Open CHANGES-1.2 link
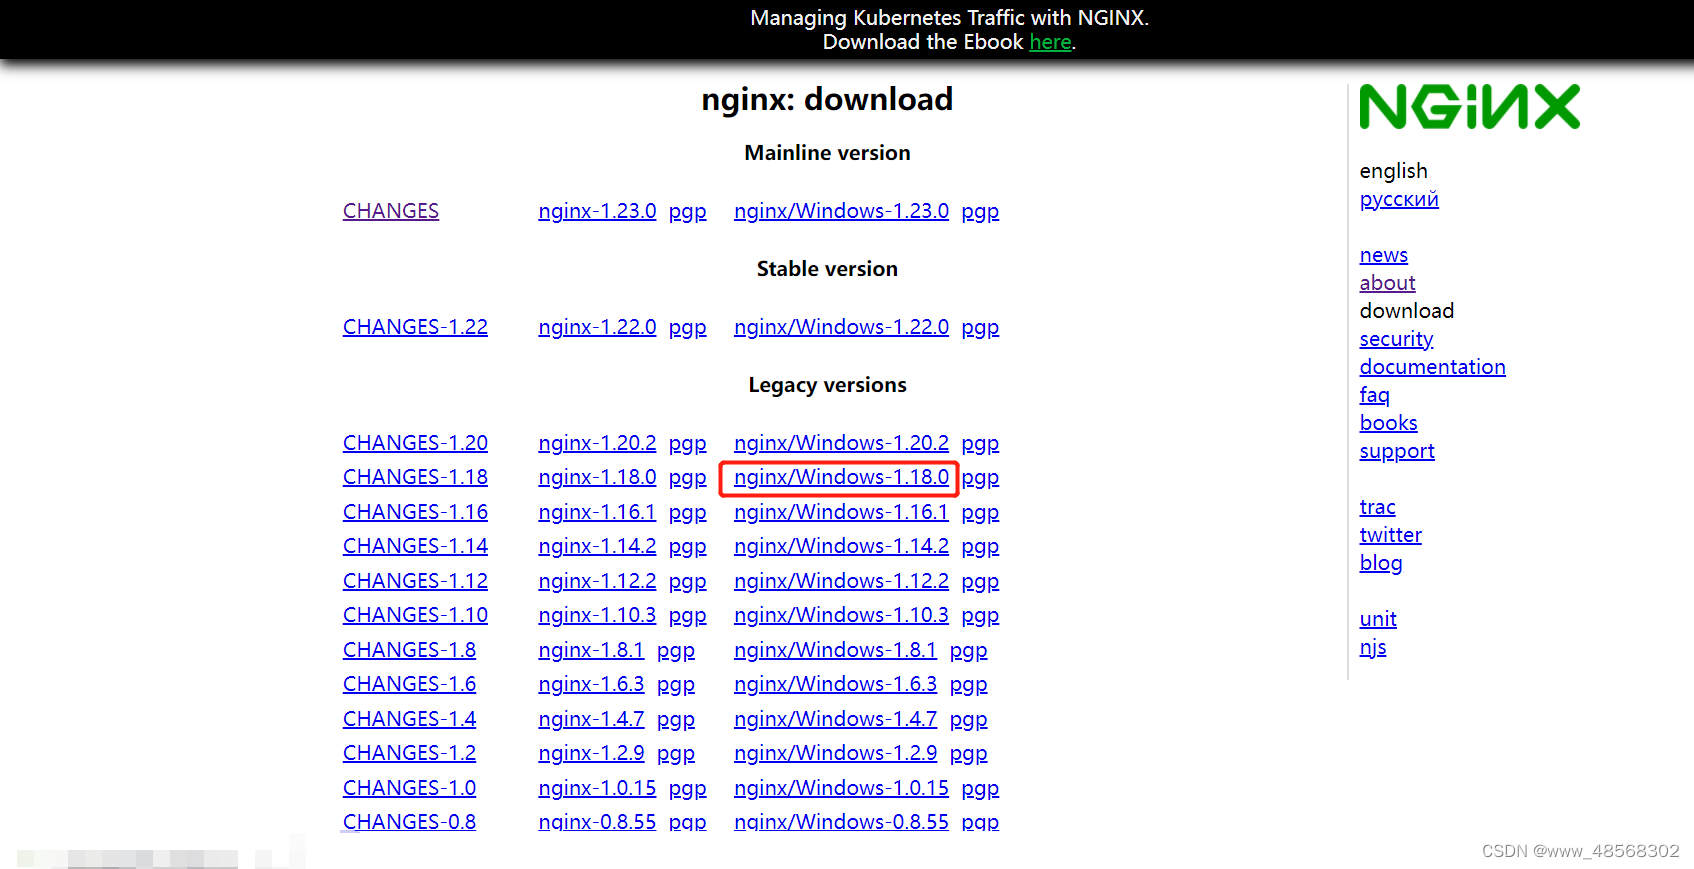 click(409, 753)
